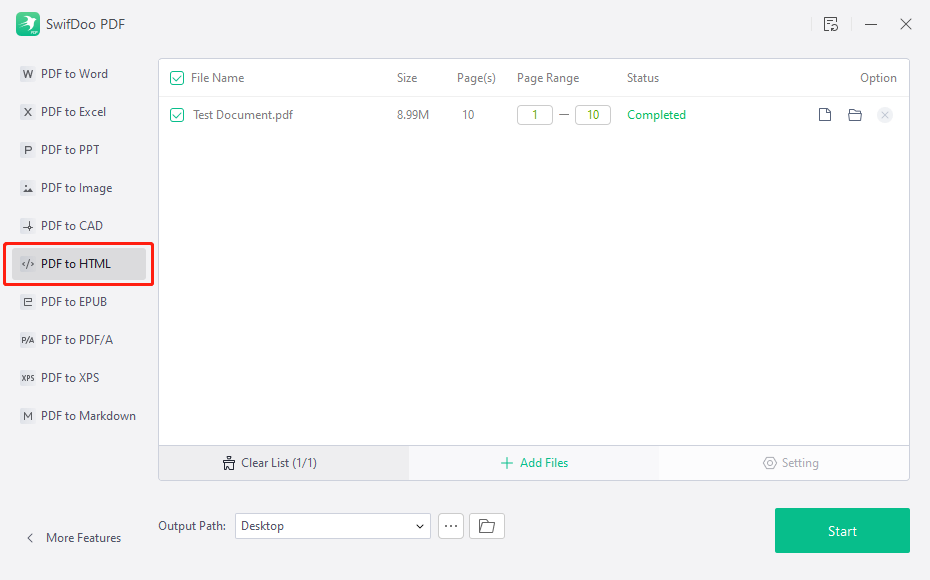Click the Page Range column header

tap(547, 78)
